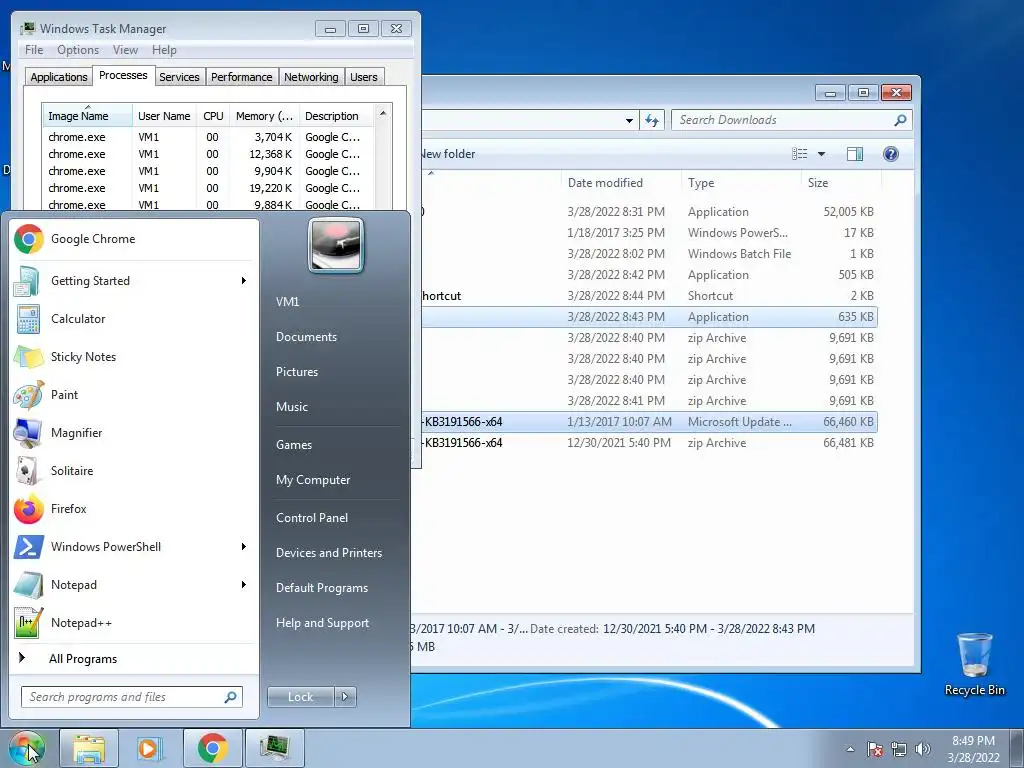
Task: Open the Options menu in Task Manager
Action: coord(78,50)
